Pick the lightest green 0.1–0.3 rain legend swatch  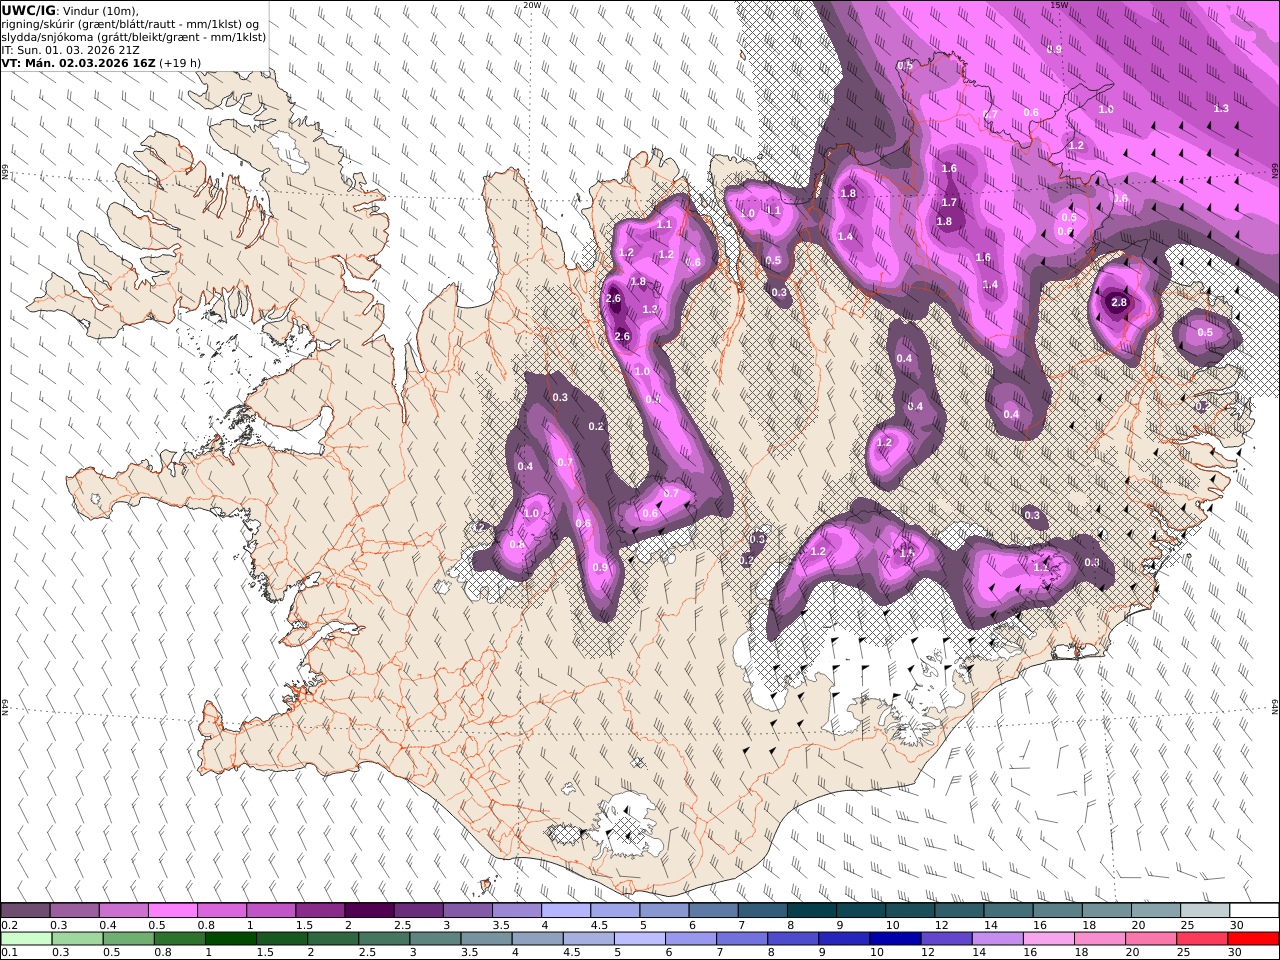(x=26, y=939)
